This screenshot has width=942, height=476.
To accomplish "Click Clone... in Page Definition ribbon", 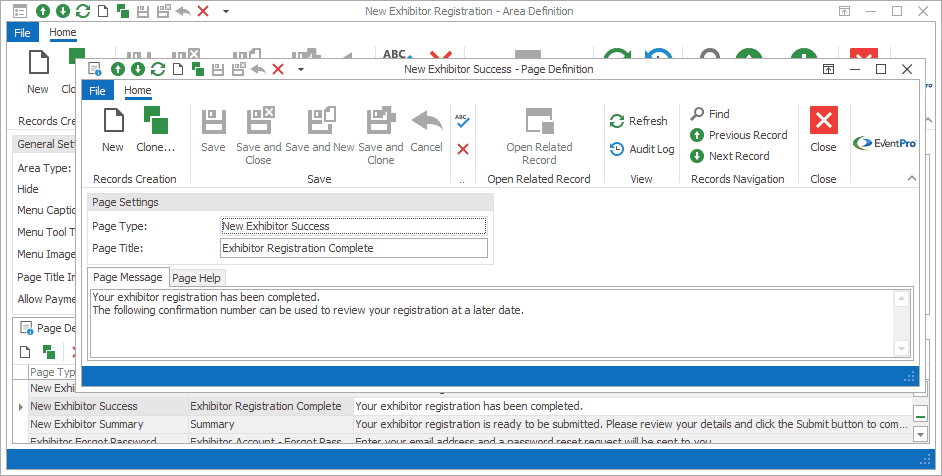I will click(x=156, y=130).
